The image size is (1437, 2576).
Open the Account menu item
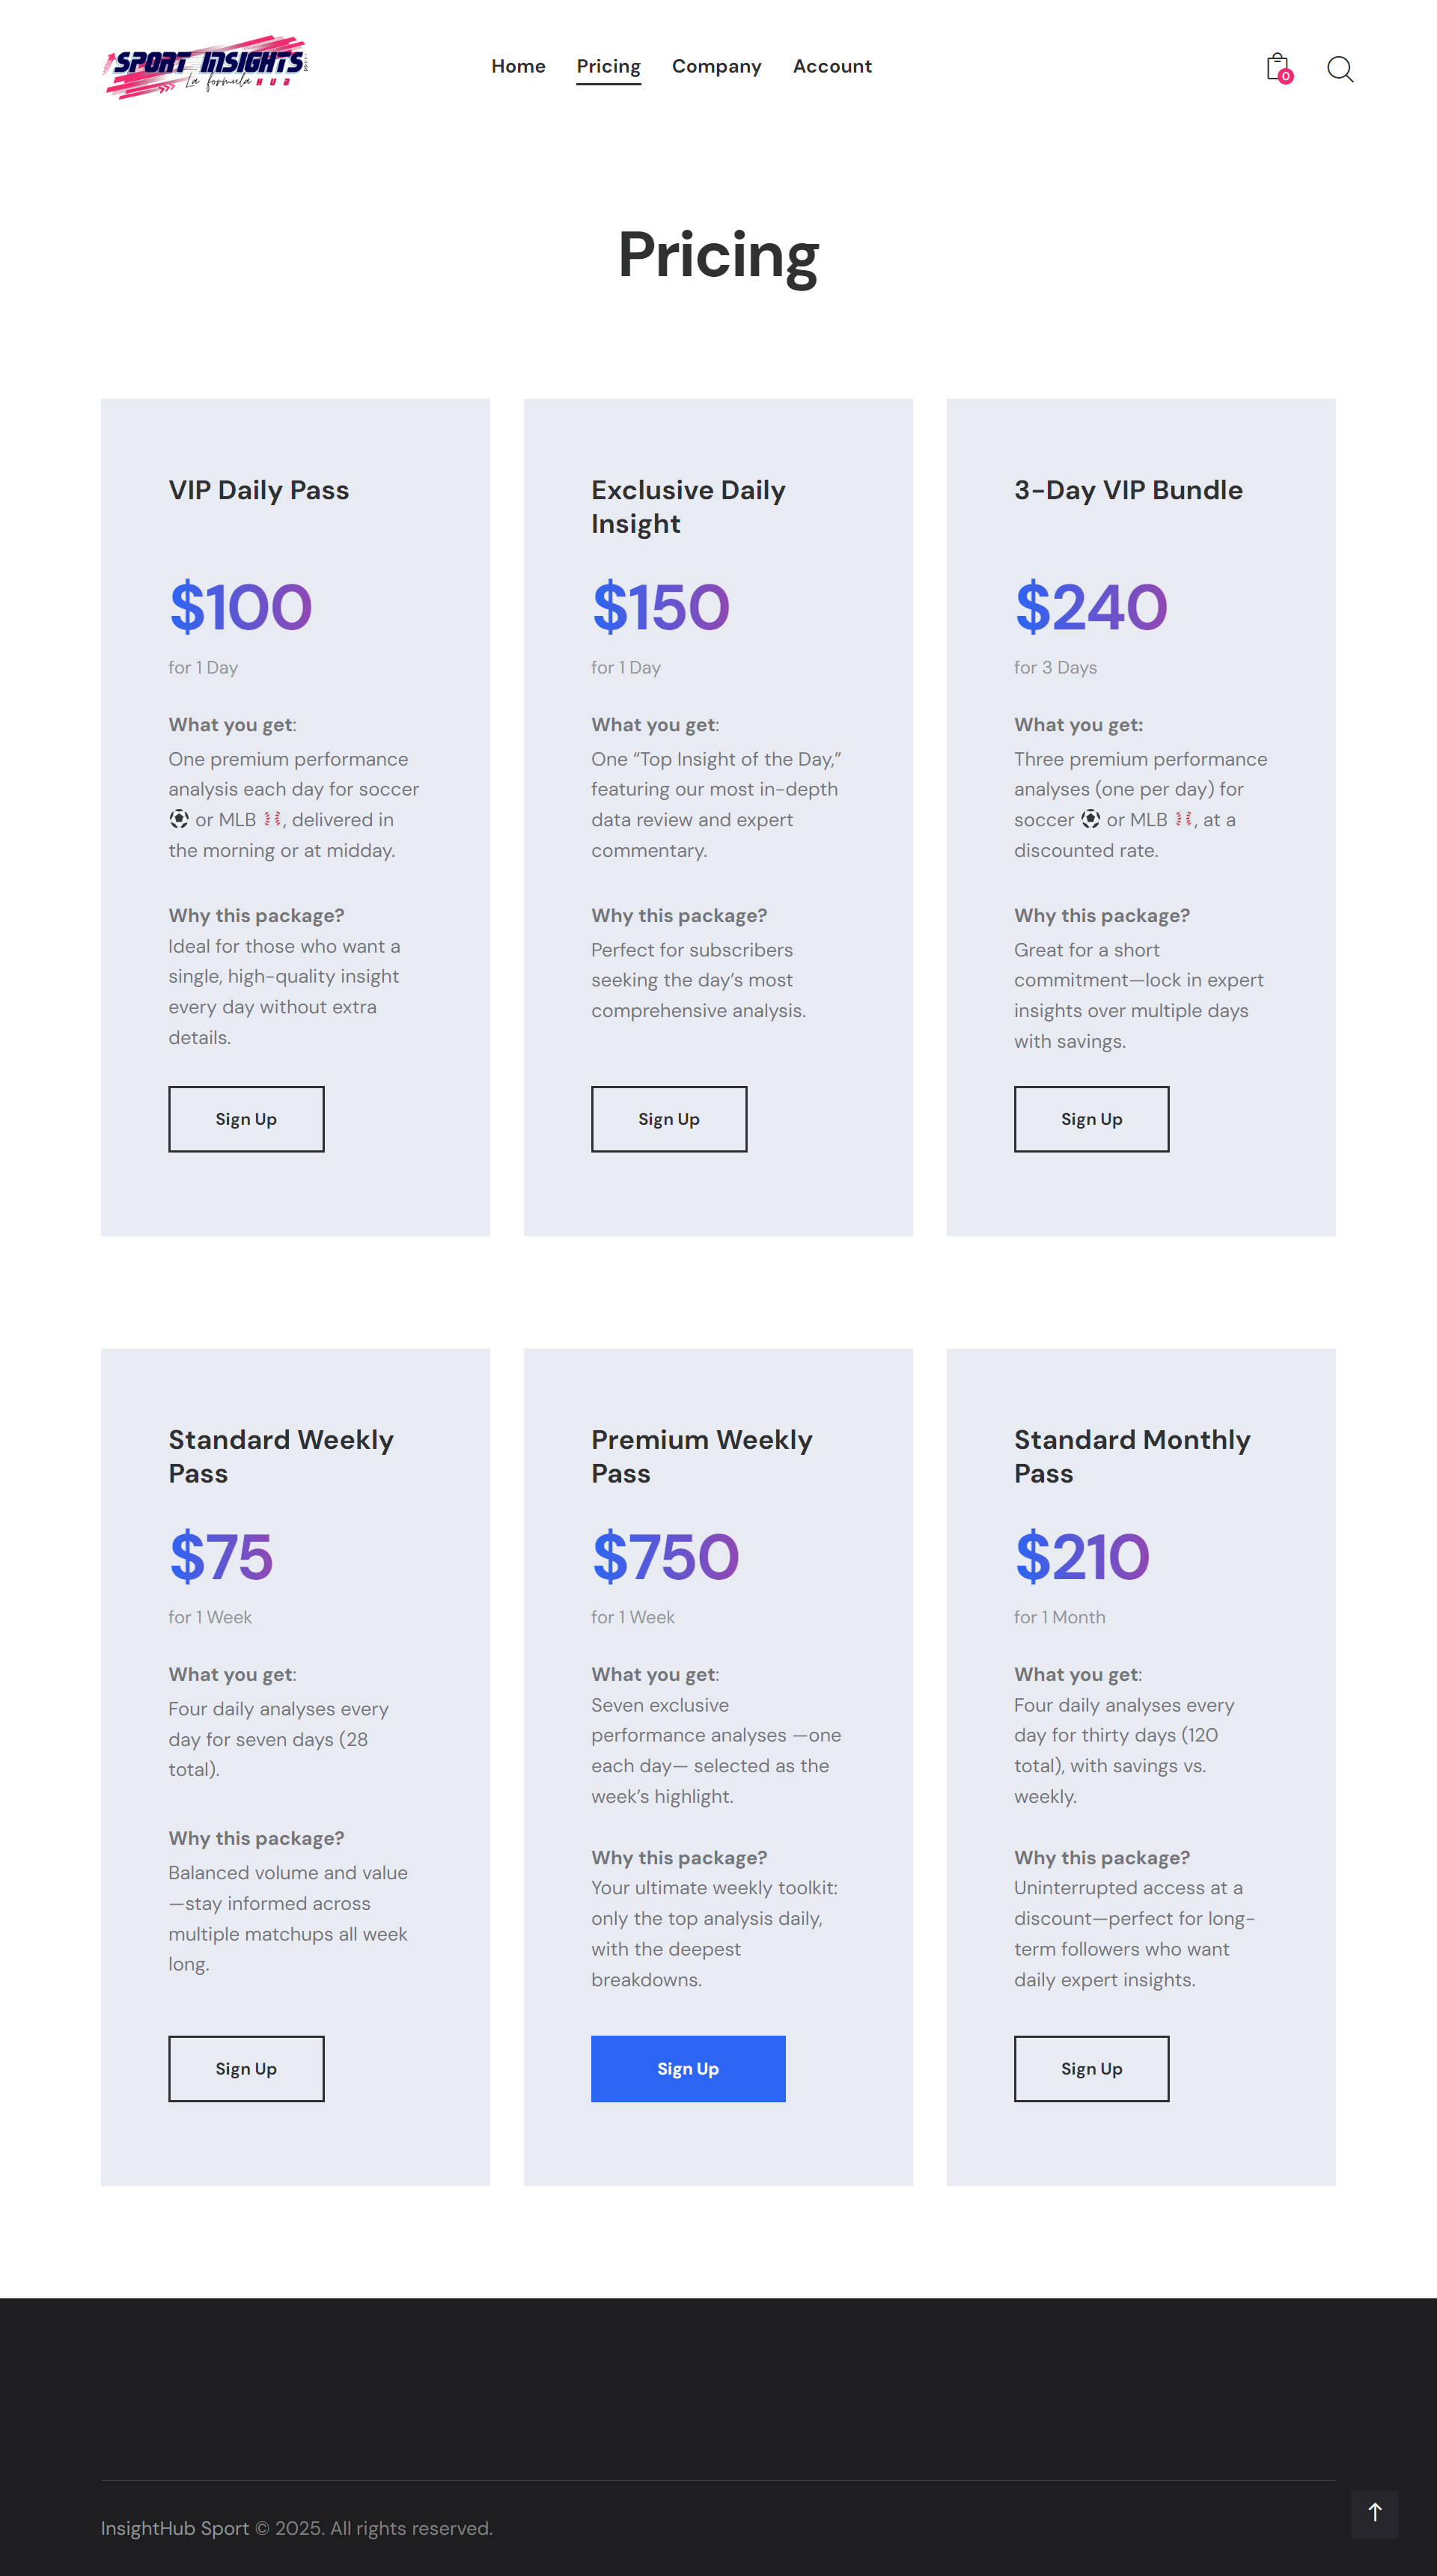(x=832, y=66)
